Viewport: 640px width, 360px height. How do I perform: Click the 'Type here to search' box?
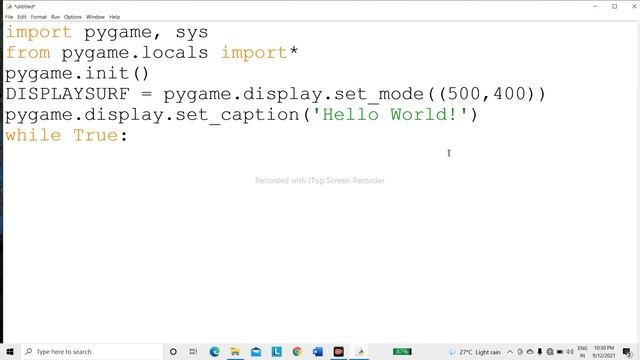click(x=92, y=351)
